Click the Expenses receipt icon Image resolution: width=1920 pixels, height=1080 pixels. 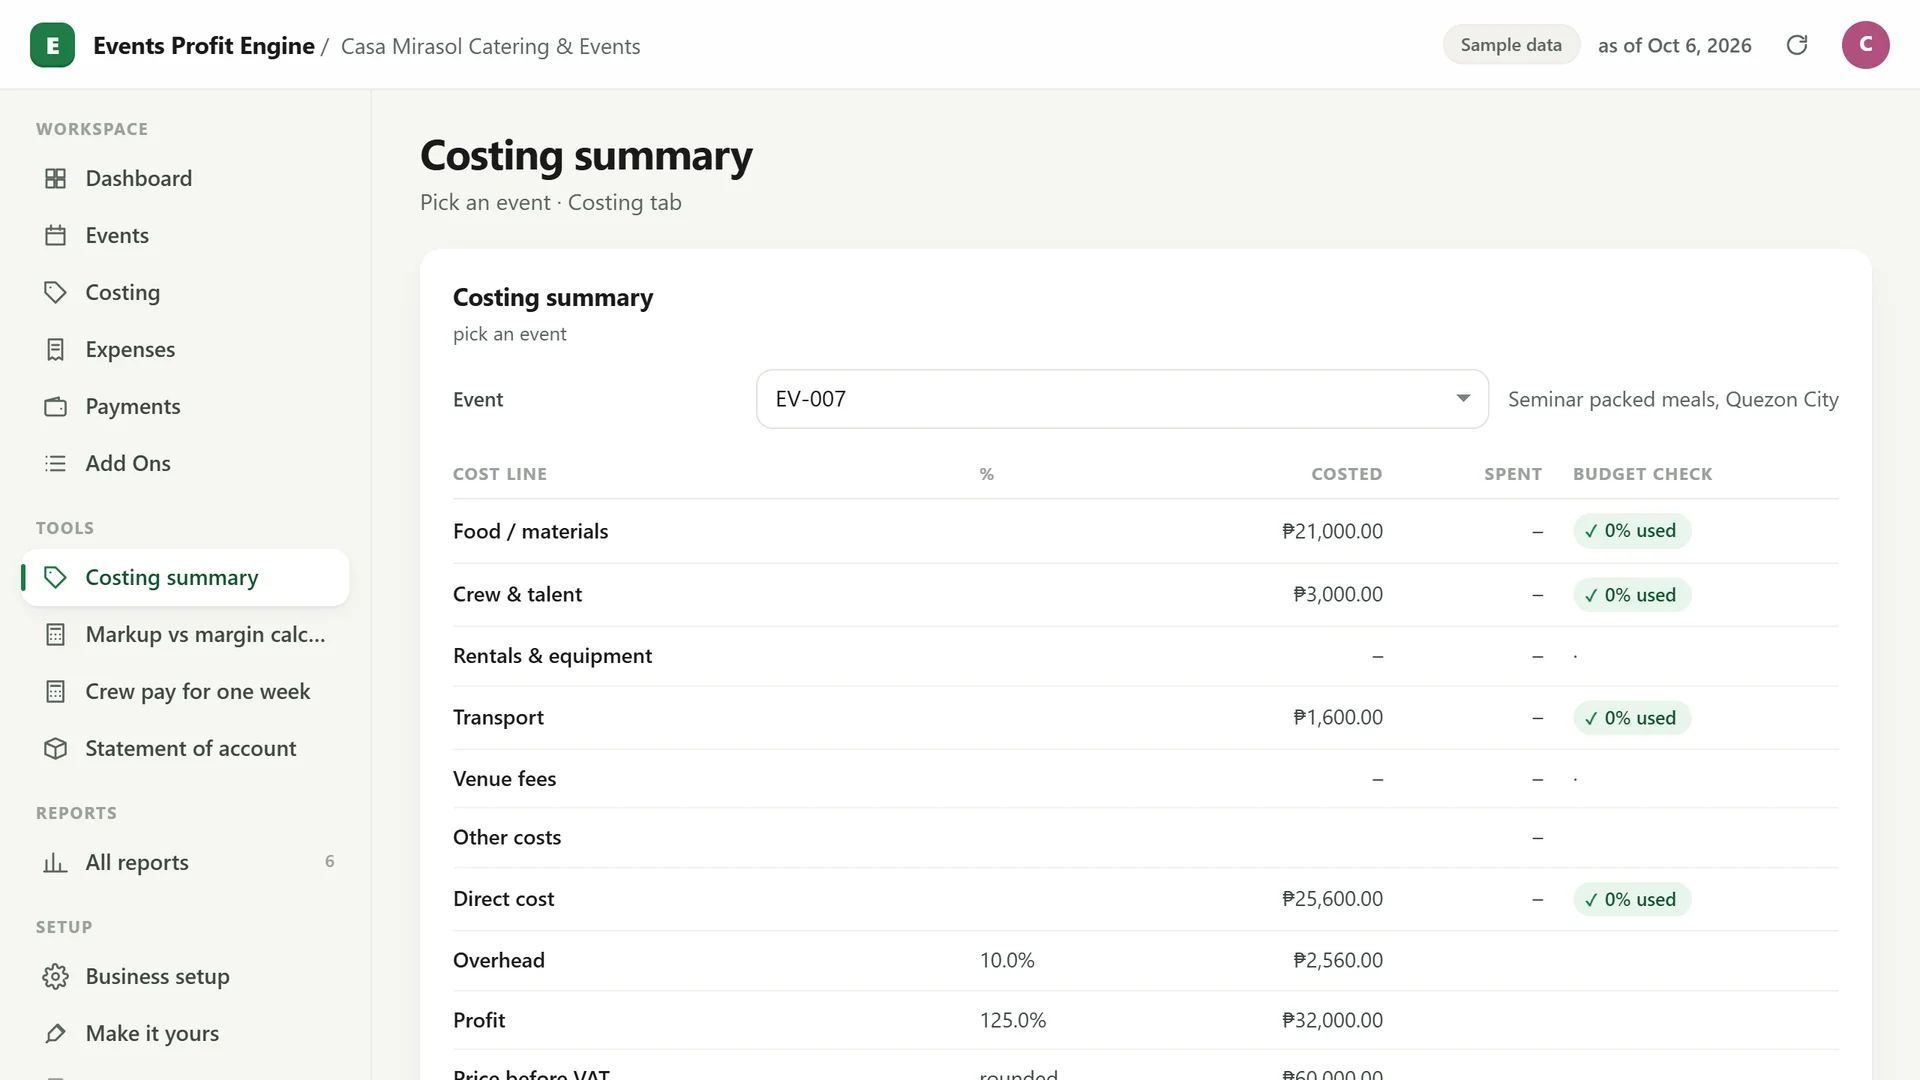[x=56, y=349]
